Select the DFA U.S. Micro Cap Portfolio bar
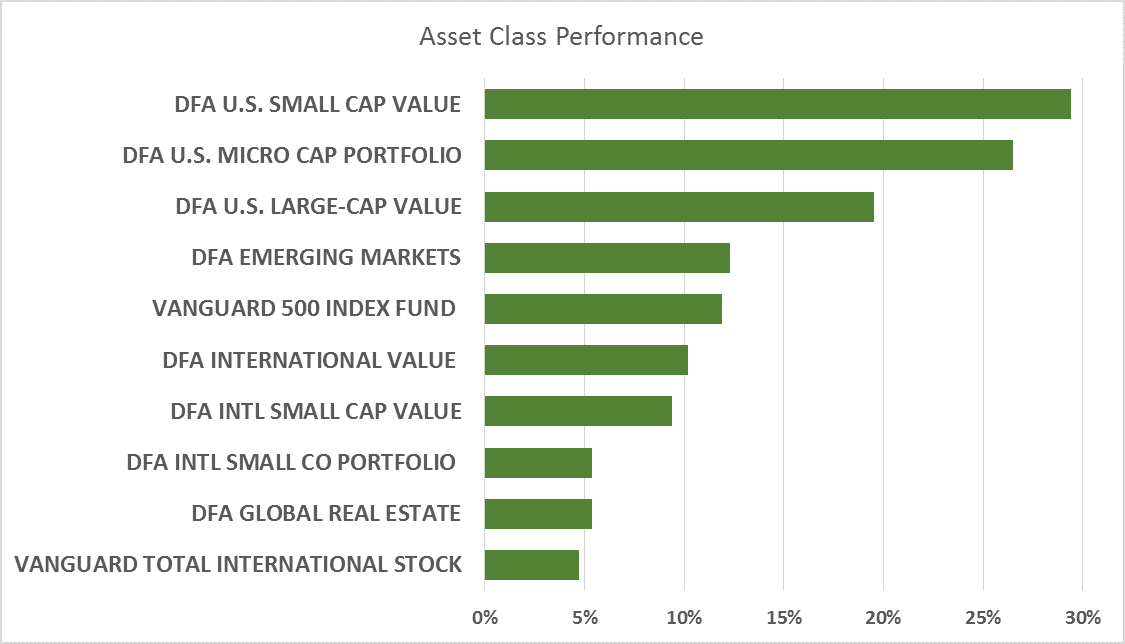The image size is (1125, 644). 748,155
